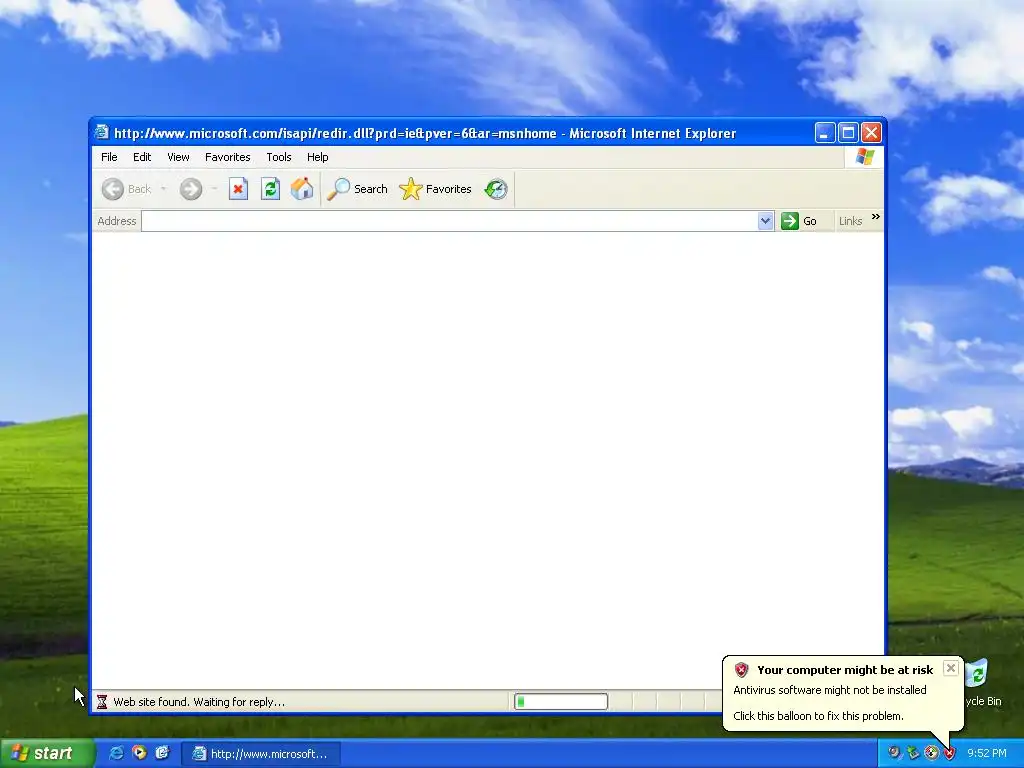Minimize the Internet Explorer window
Image resolution: width=1024 pixels, height=768 pixels.
(825, 133)
